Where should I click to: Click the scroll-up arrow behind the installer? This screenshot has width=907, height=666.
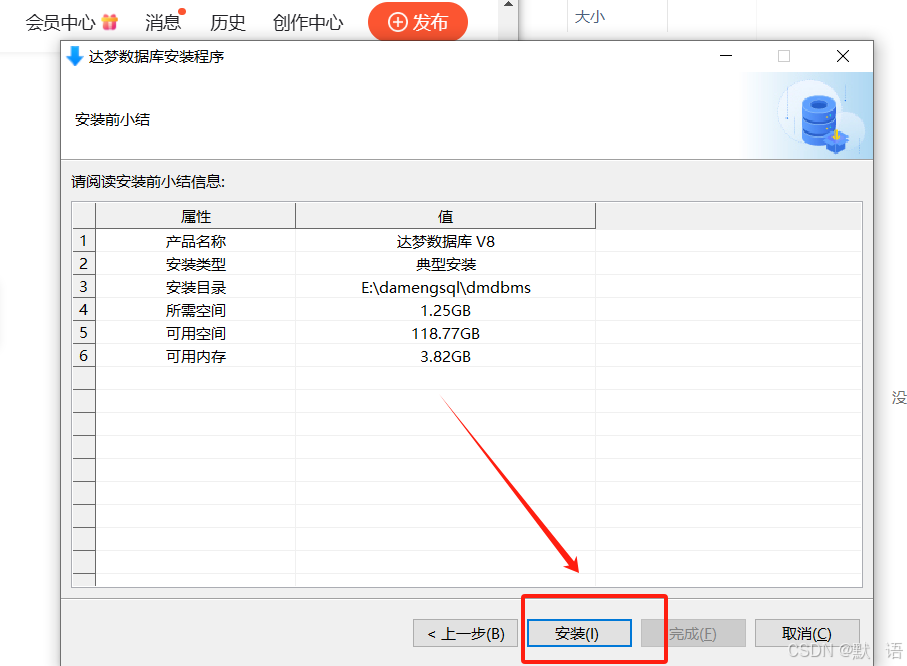click(508, 4)
